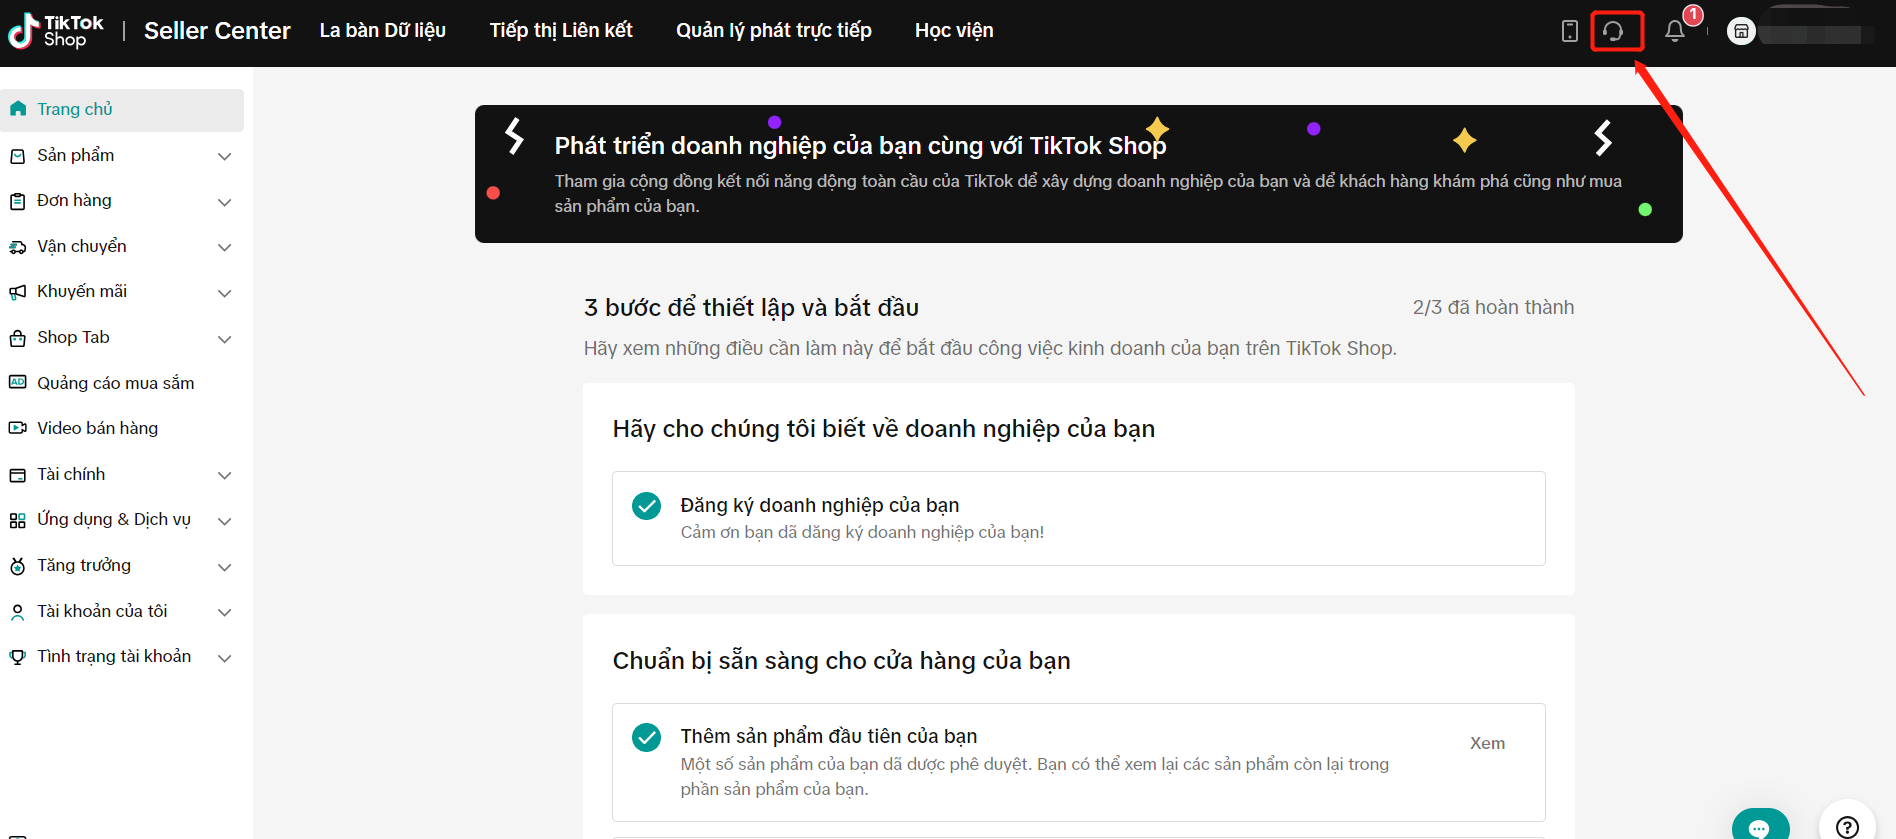The image size is (1896, 839).
Task: Click text Cảm ơn bạn đã đăng ký doanh nghiệp
Action: click(x=862, y=532)
